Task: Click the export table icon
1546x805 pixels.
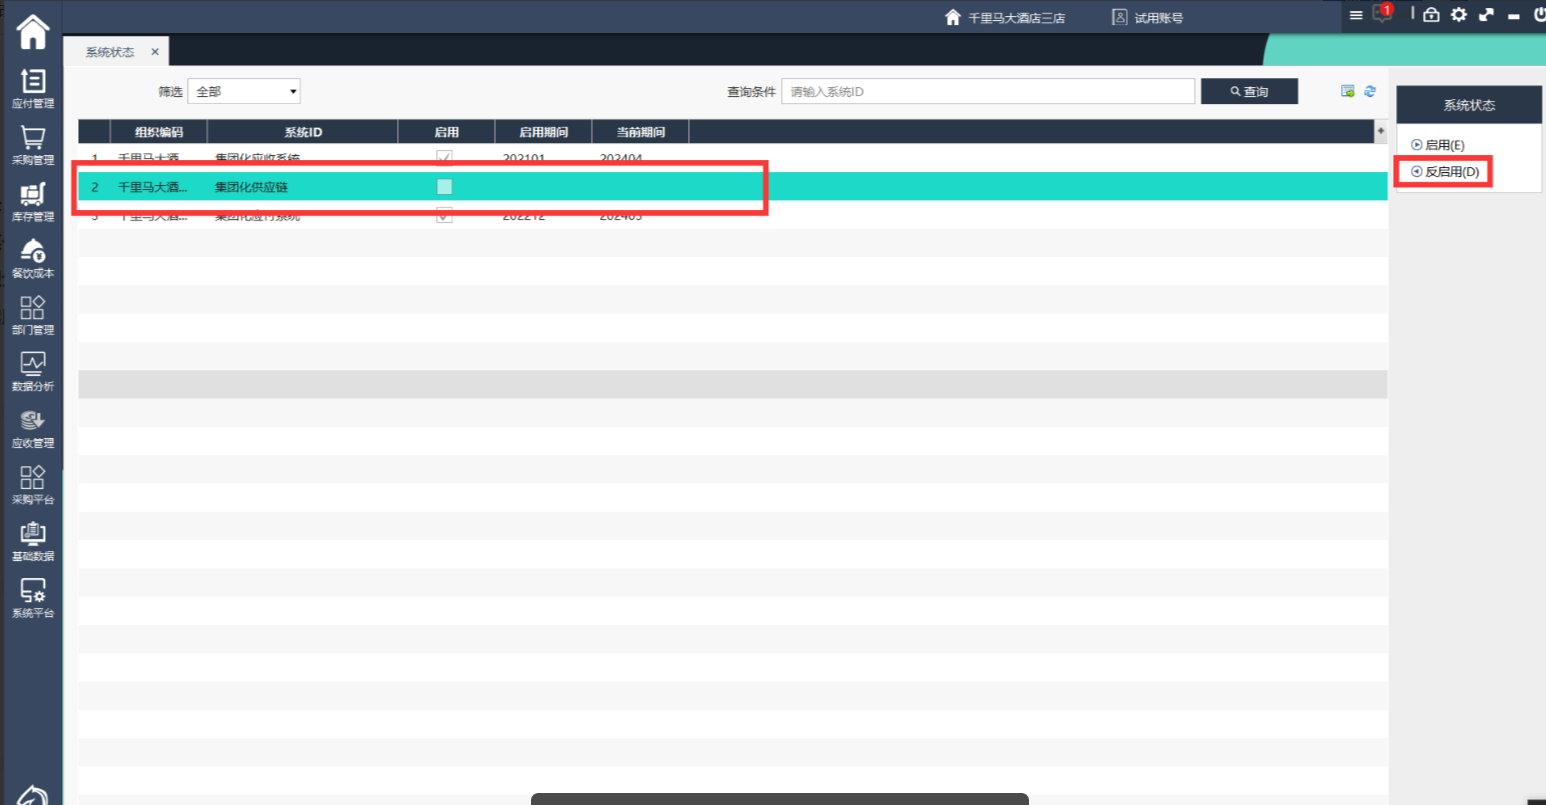Action: [x=1348, y=91]
